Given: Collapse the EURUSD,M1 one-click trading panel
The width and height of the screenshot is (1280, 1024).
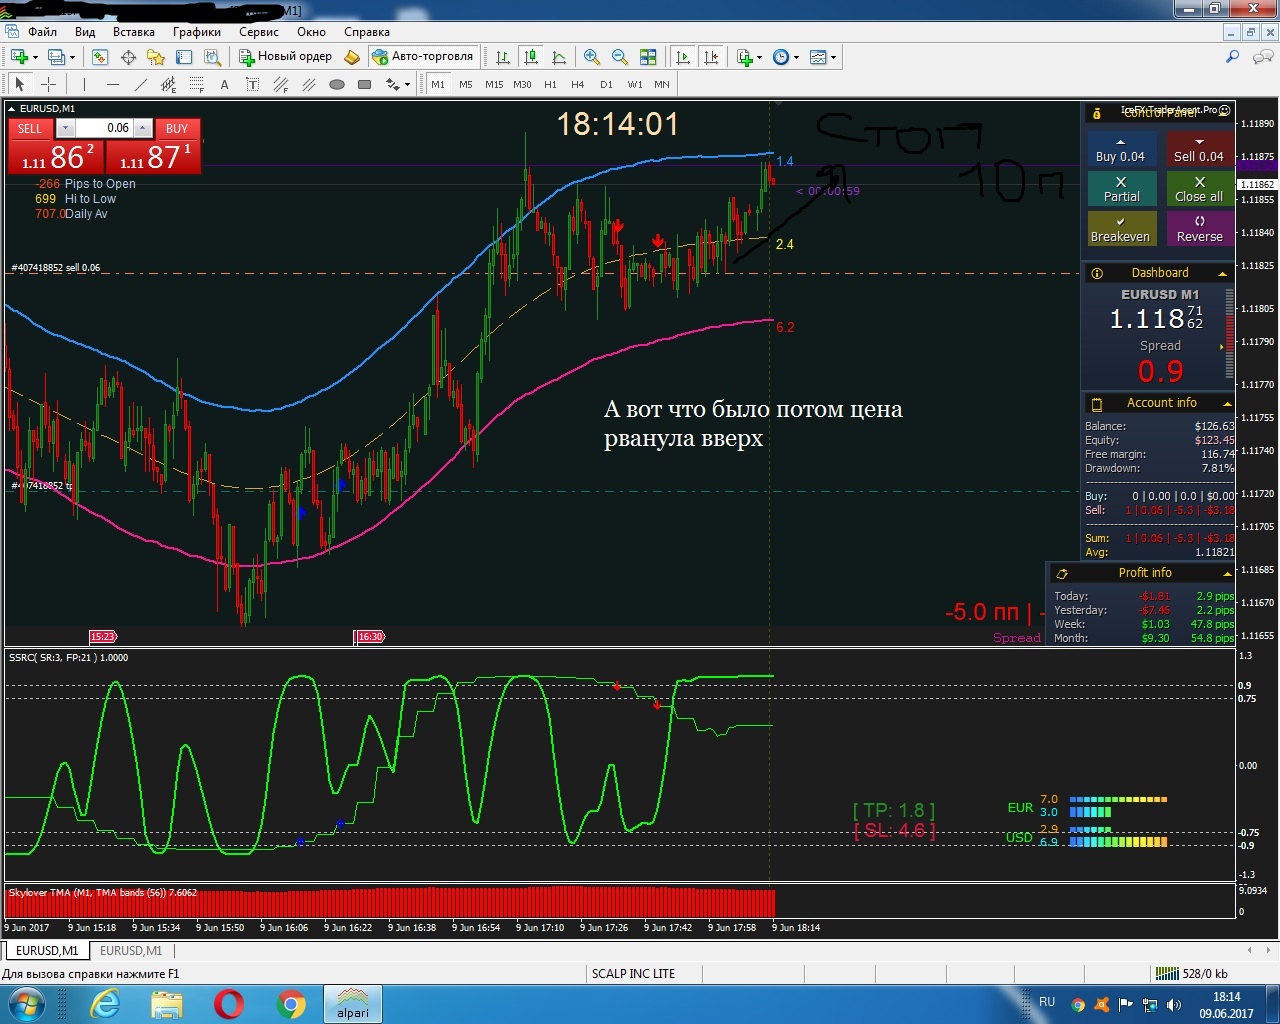Looking at the screenshot, I should (12, 108).
